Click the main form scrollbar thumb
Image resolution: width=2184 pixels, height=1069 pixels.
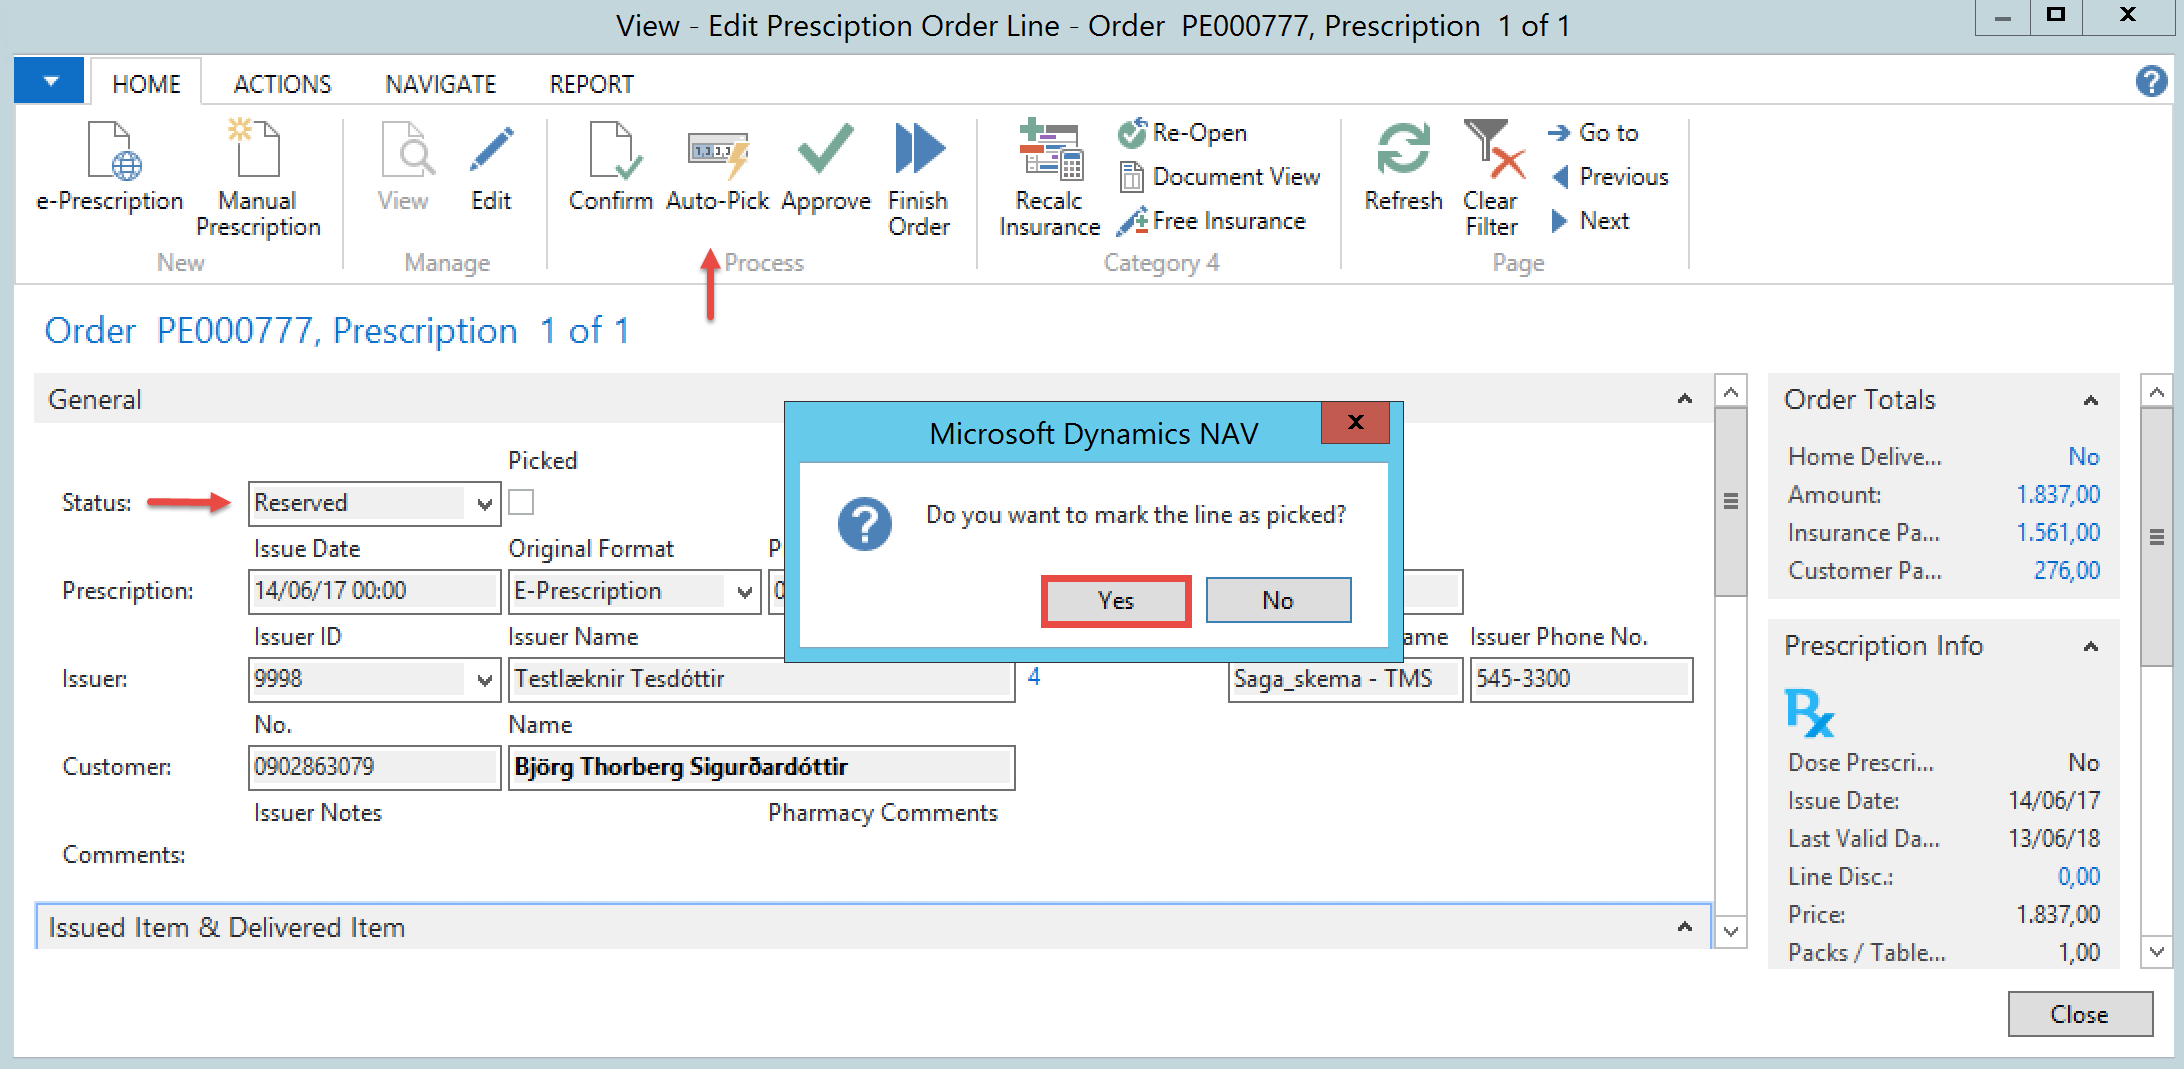(x=1731, y=501)
